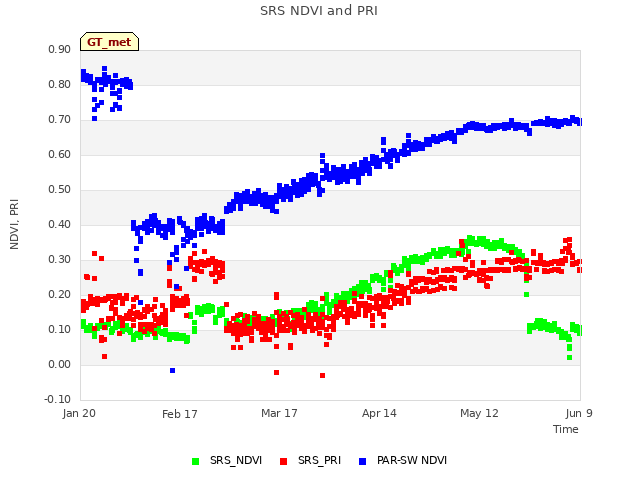
Task: Click the 0.30 y-axis tick label
Action: pyautogui.click(x=60, y=260)
